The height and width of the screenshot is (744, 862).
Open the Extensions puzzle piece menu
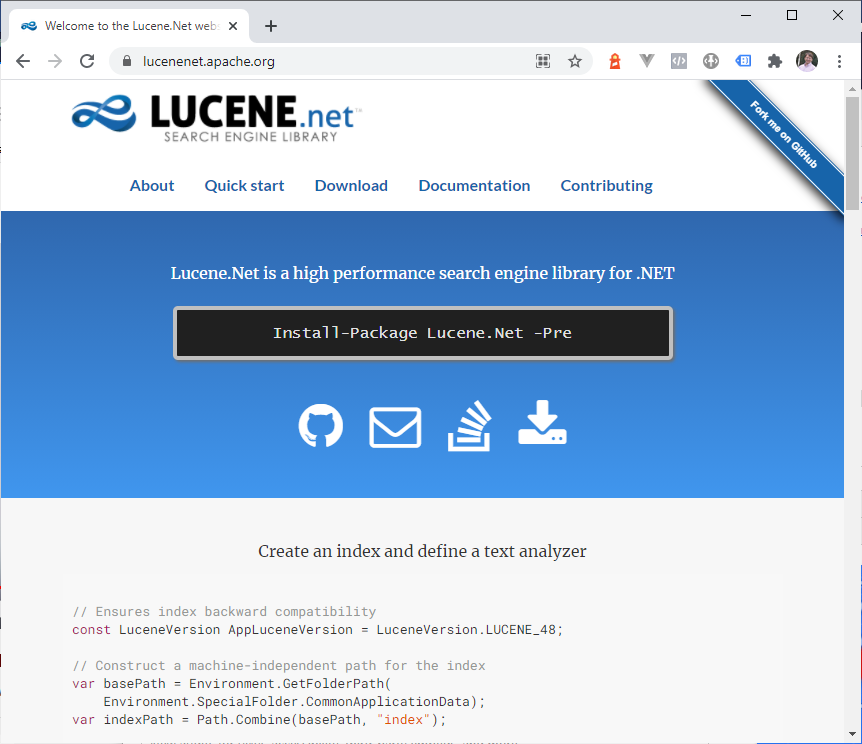(x=775, y=61)
